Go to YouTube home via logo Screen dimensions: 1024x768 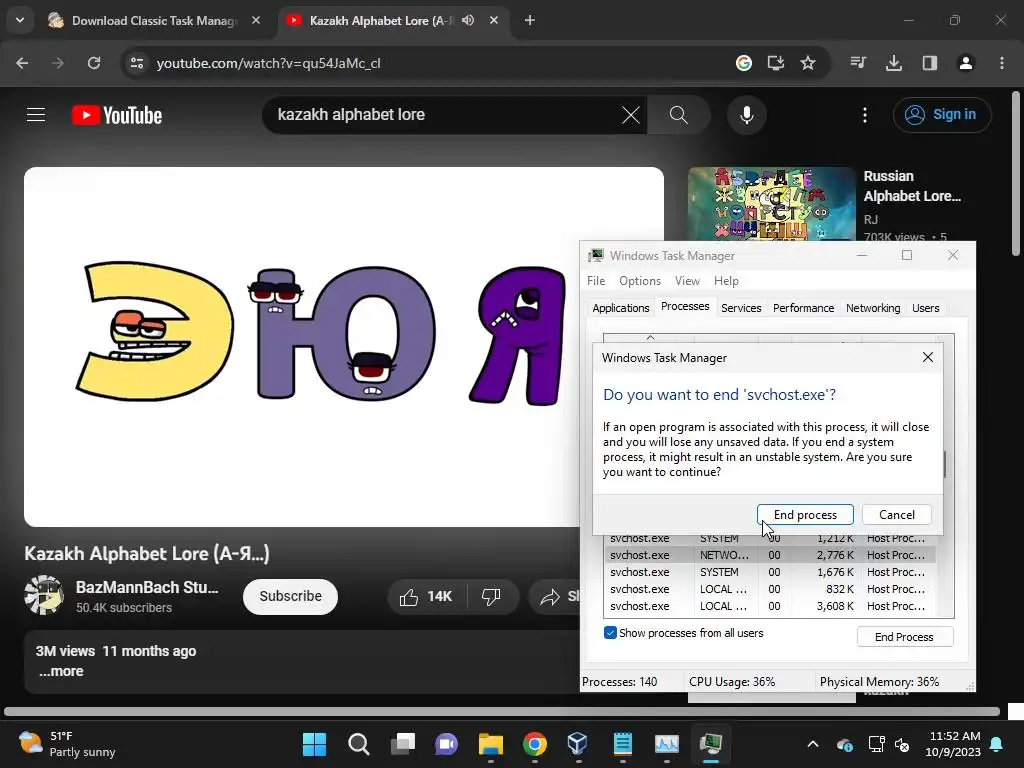(x=117, y=116)
